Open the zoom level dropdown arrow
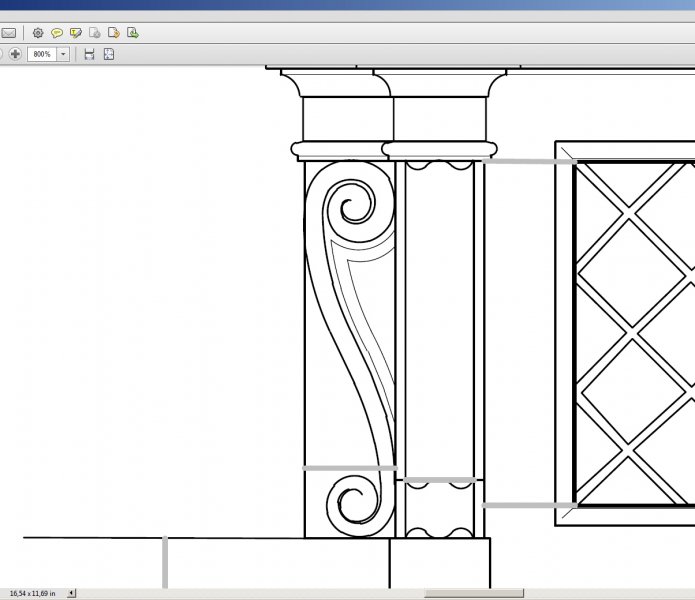The height and width of the screenshot is (600, 695). pos(63,54)
